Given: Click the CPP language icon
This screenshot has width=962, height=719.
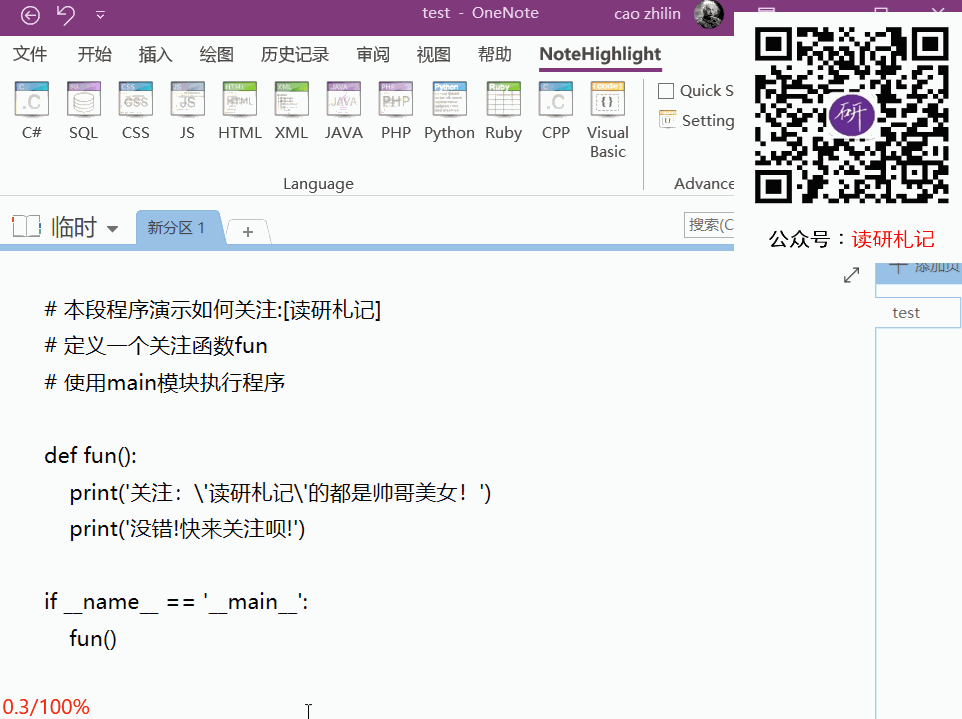Looking at the screenshot, I should (556, 110).
